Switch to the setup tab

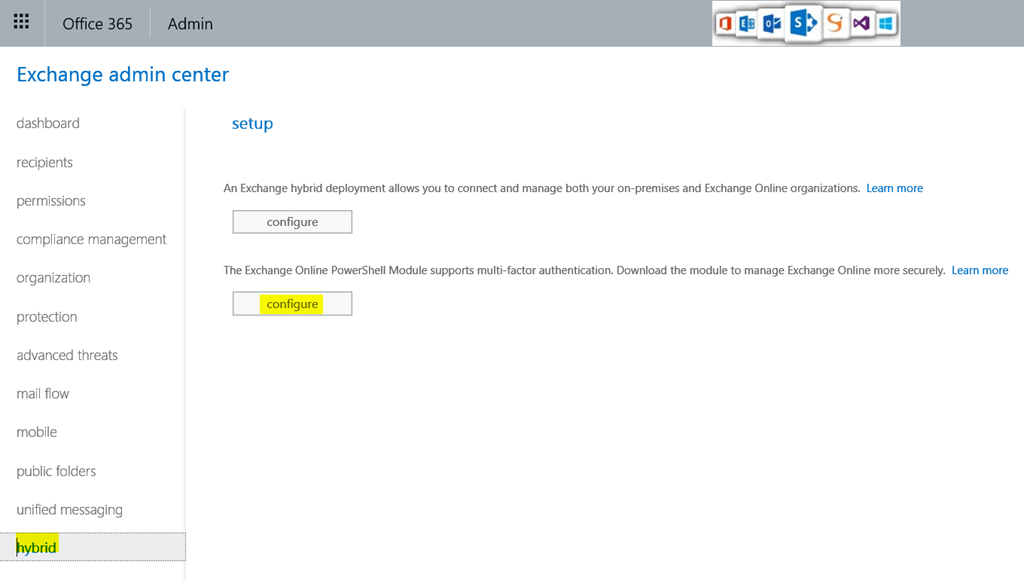pyautogui.click(x=252, y=123)
